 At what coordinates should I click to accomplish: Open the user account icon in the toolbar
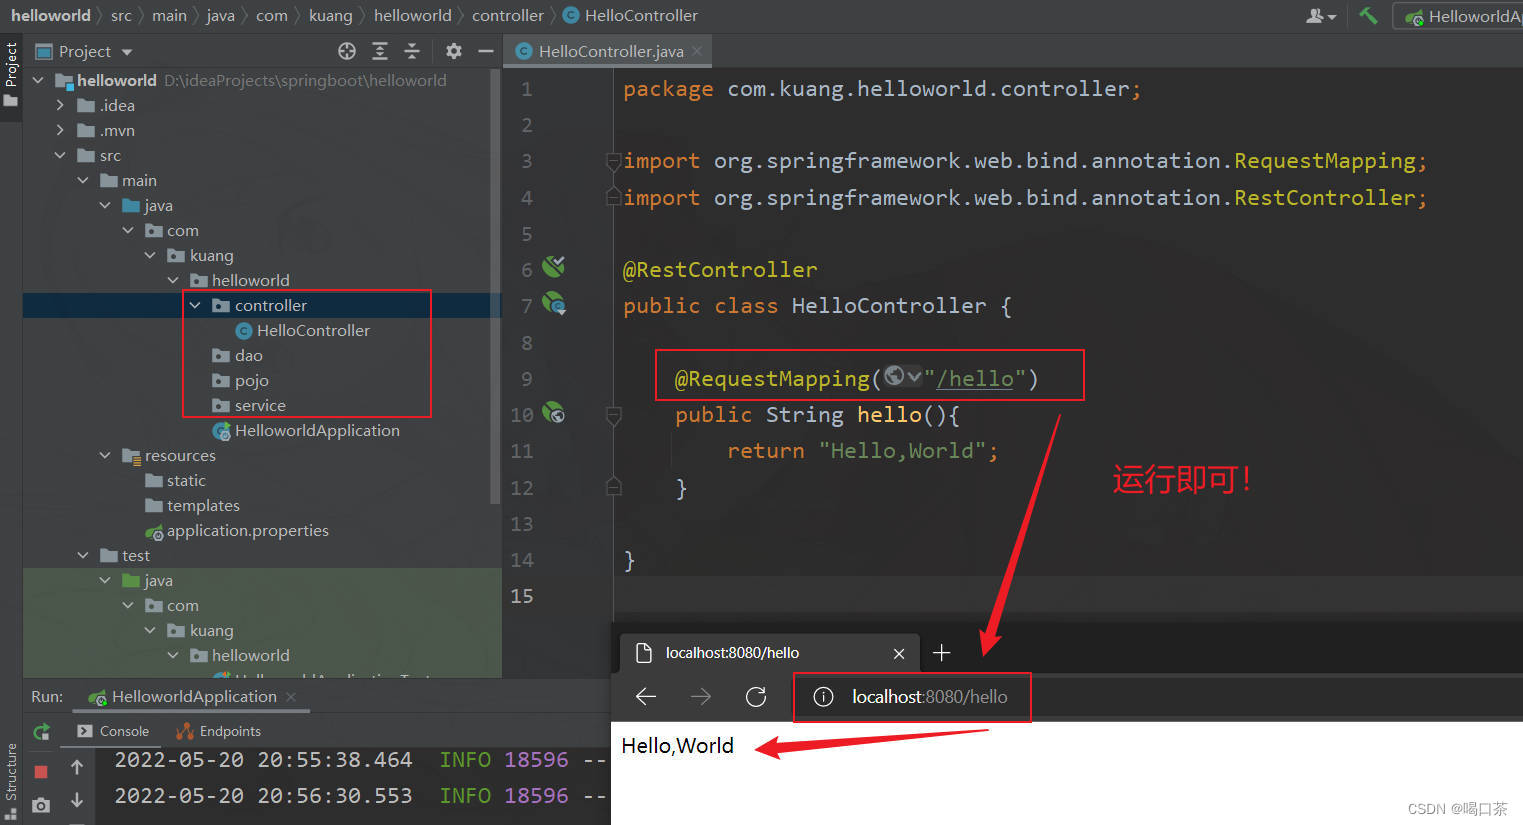(1321, 16)
